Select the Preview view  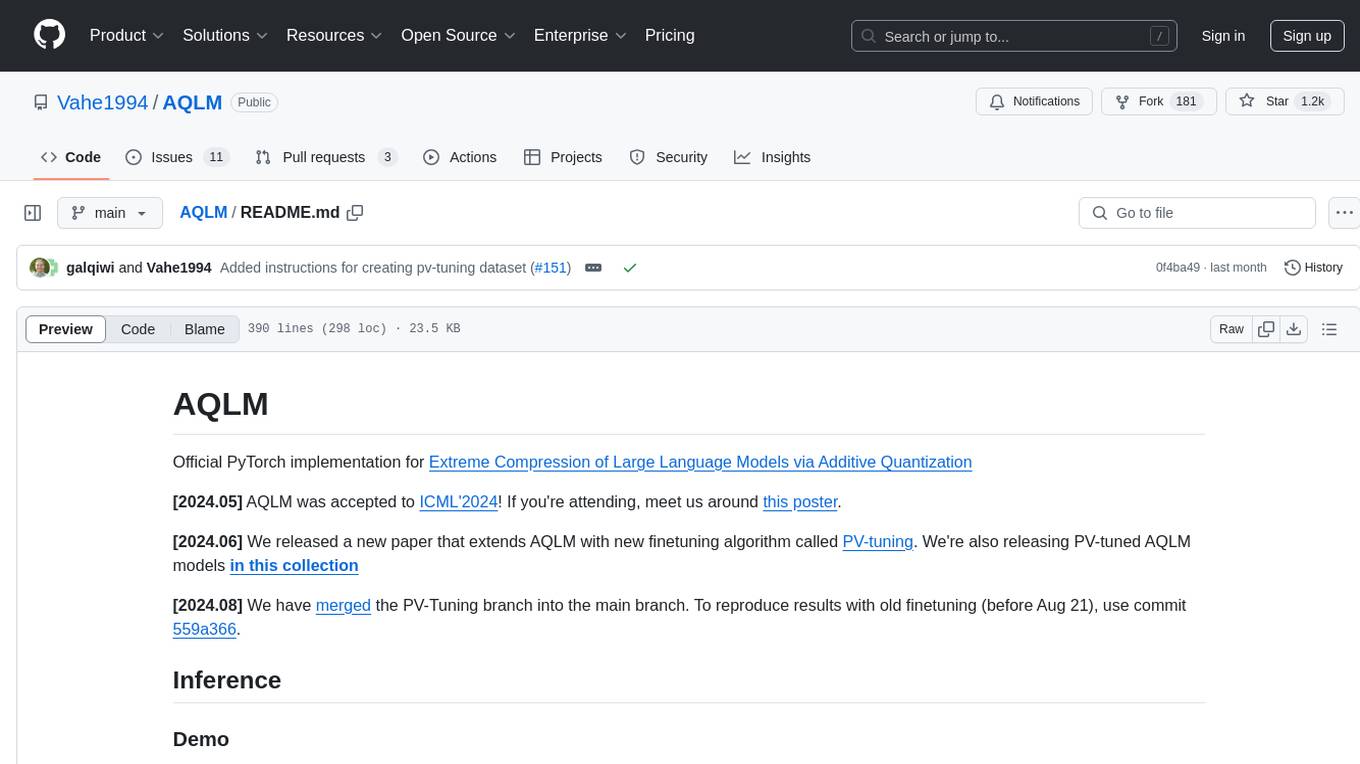point(66,329)
